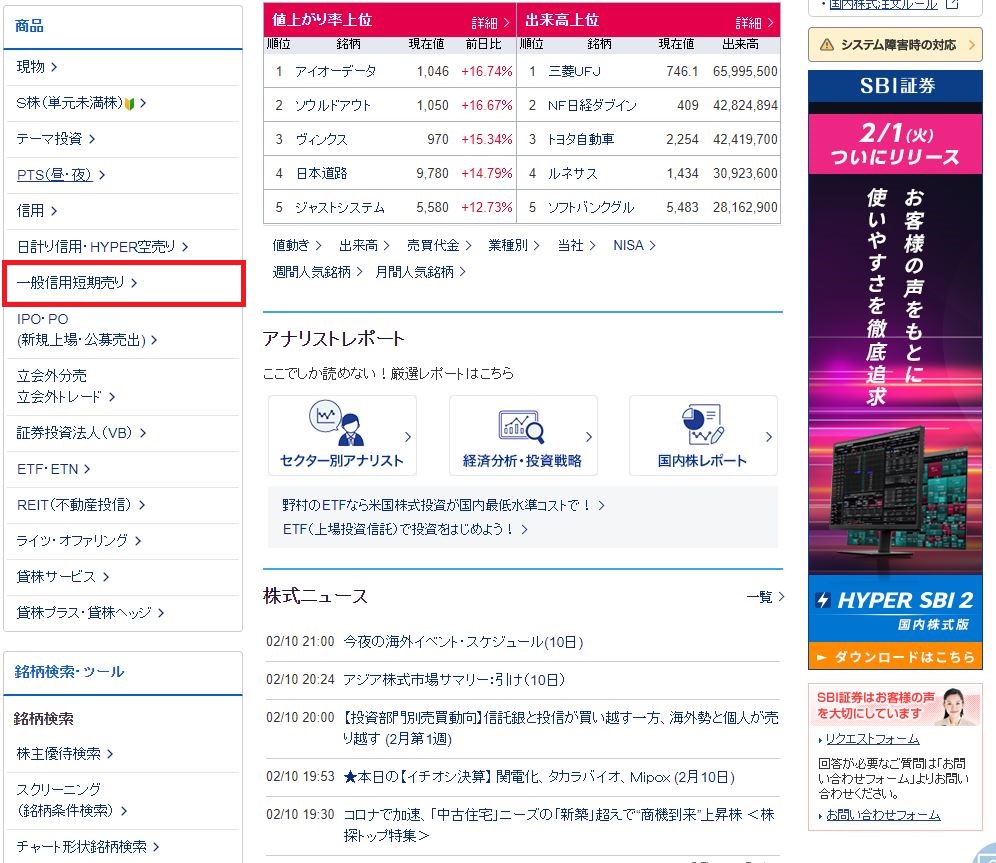Viewport: 996px width, 863px height.
Task: Open ライツ・オファリング link
Action: [79, 540]
